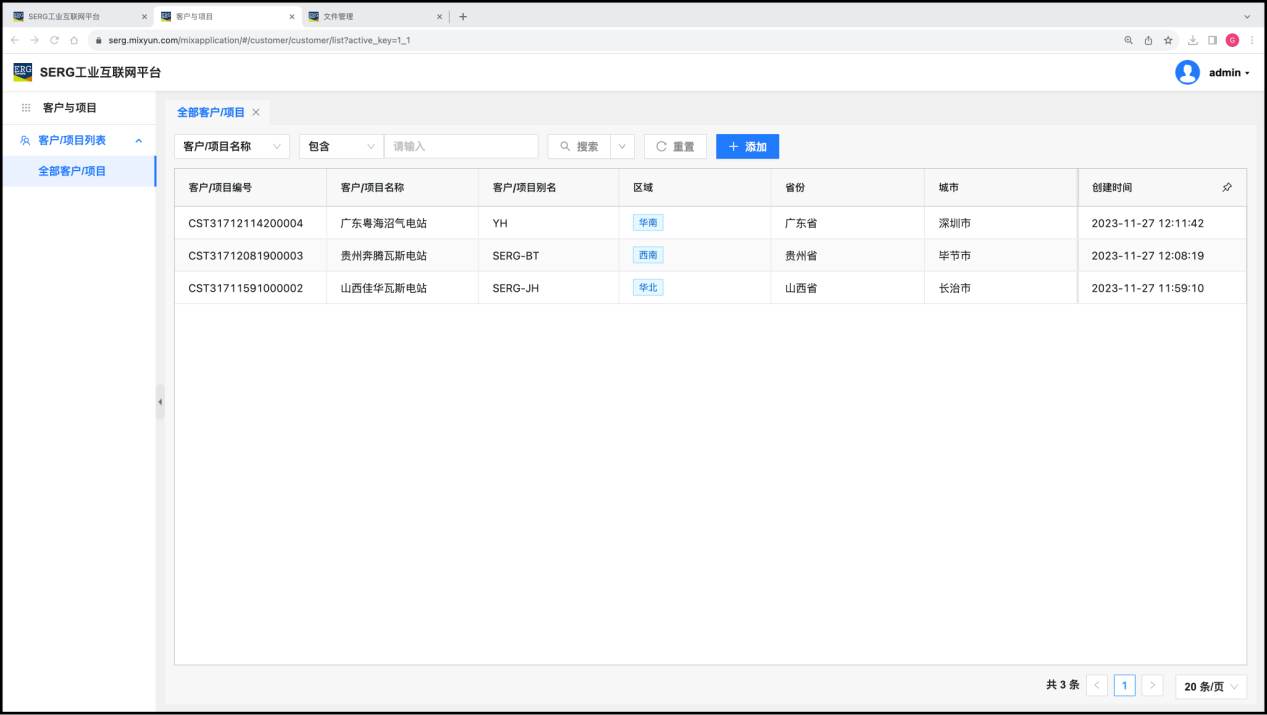This screenshot has width=1267, height=715.
Task: Open the browser downloads icon
Action: tap(1192, 40)
